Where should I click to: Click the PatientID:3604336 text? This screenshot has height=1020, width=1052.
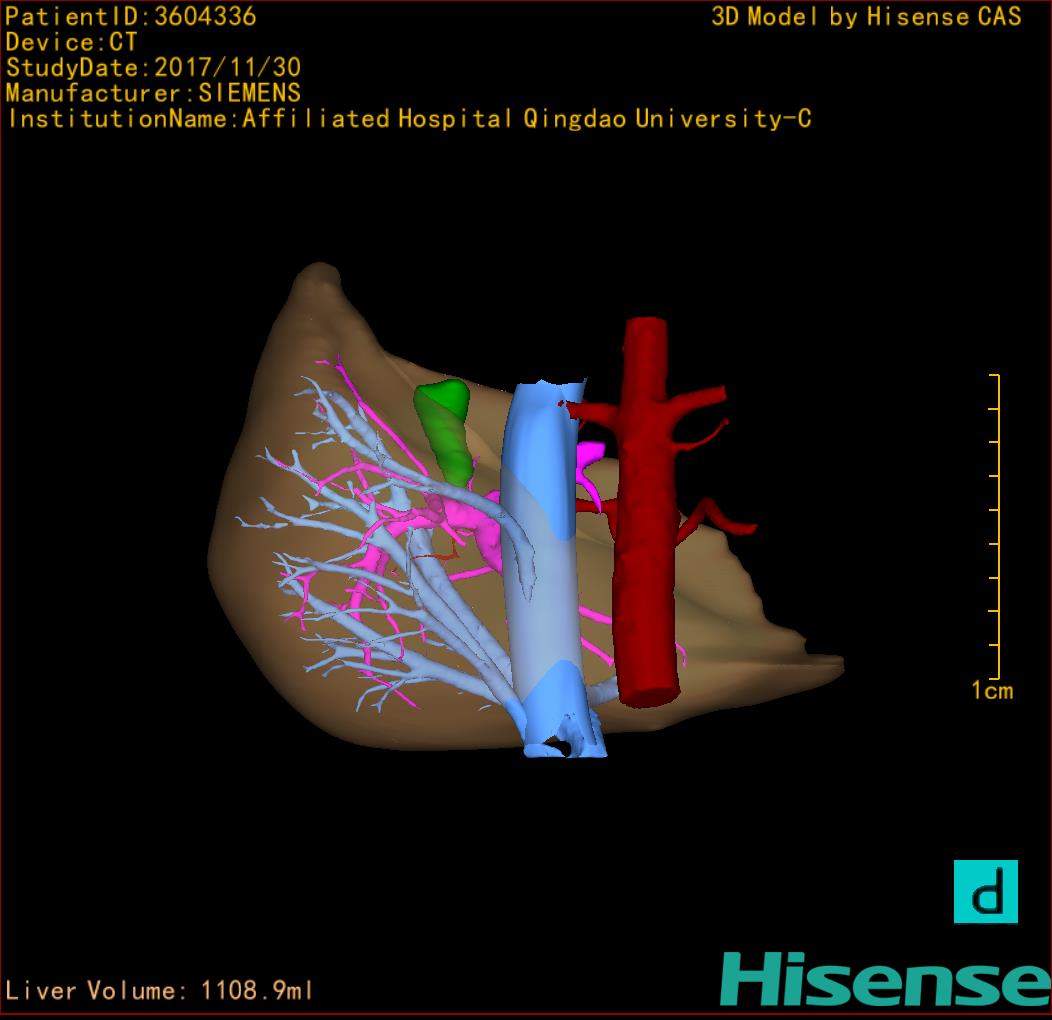coord(131,16)
